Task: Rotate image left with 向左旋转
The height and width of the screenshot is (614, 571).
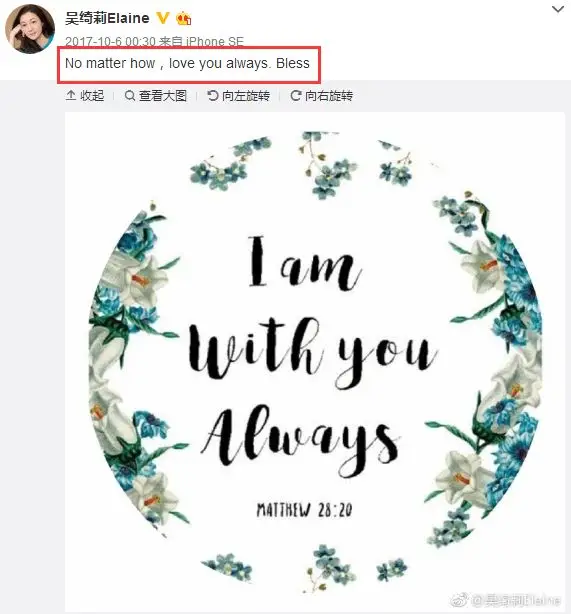Action: coord(238,96)
